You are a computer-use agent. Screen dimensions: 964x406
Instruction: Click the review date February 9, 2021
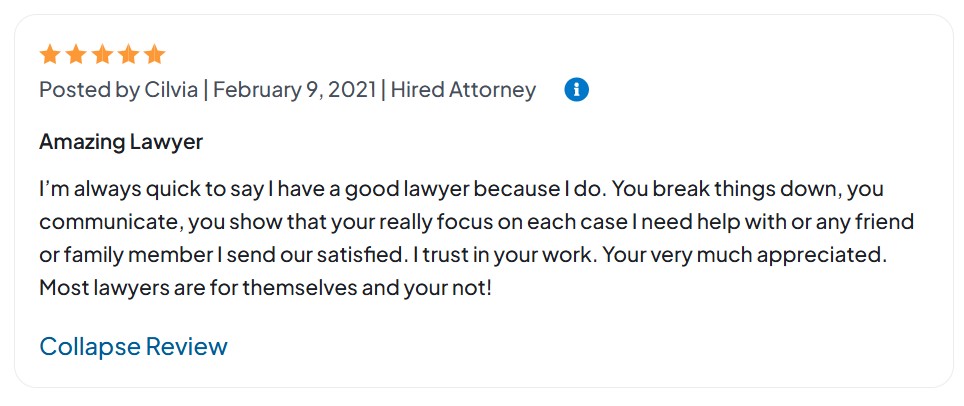click(x=293, y=90)
